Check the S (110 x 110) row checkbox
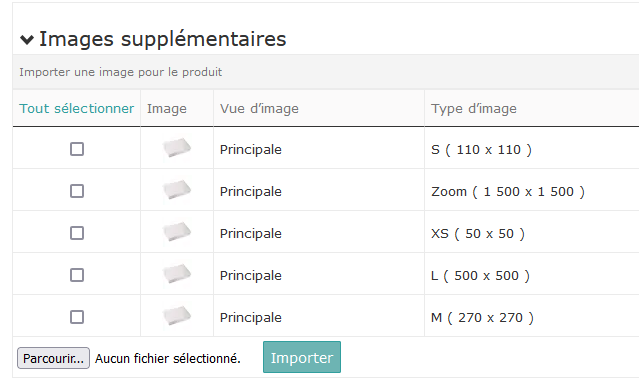639x383 pixels. click(77, 149)
